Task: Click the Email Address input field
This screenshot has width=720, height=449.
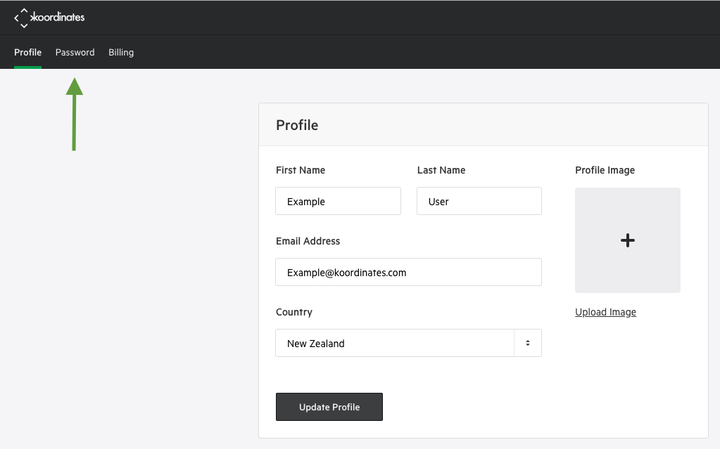Action: point(408,272)
